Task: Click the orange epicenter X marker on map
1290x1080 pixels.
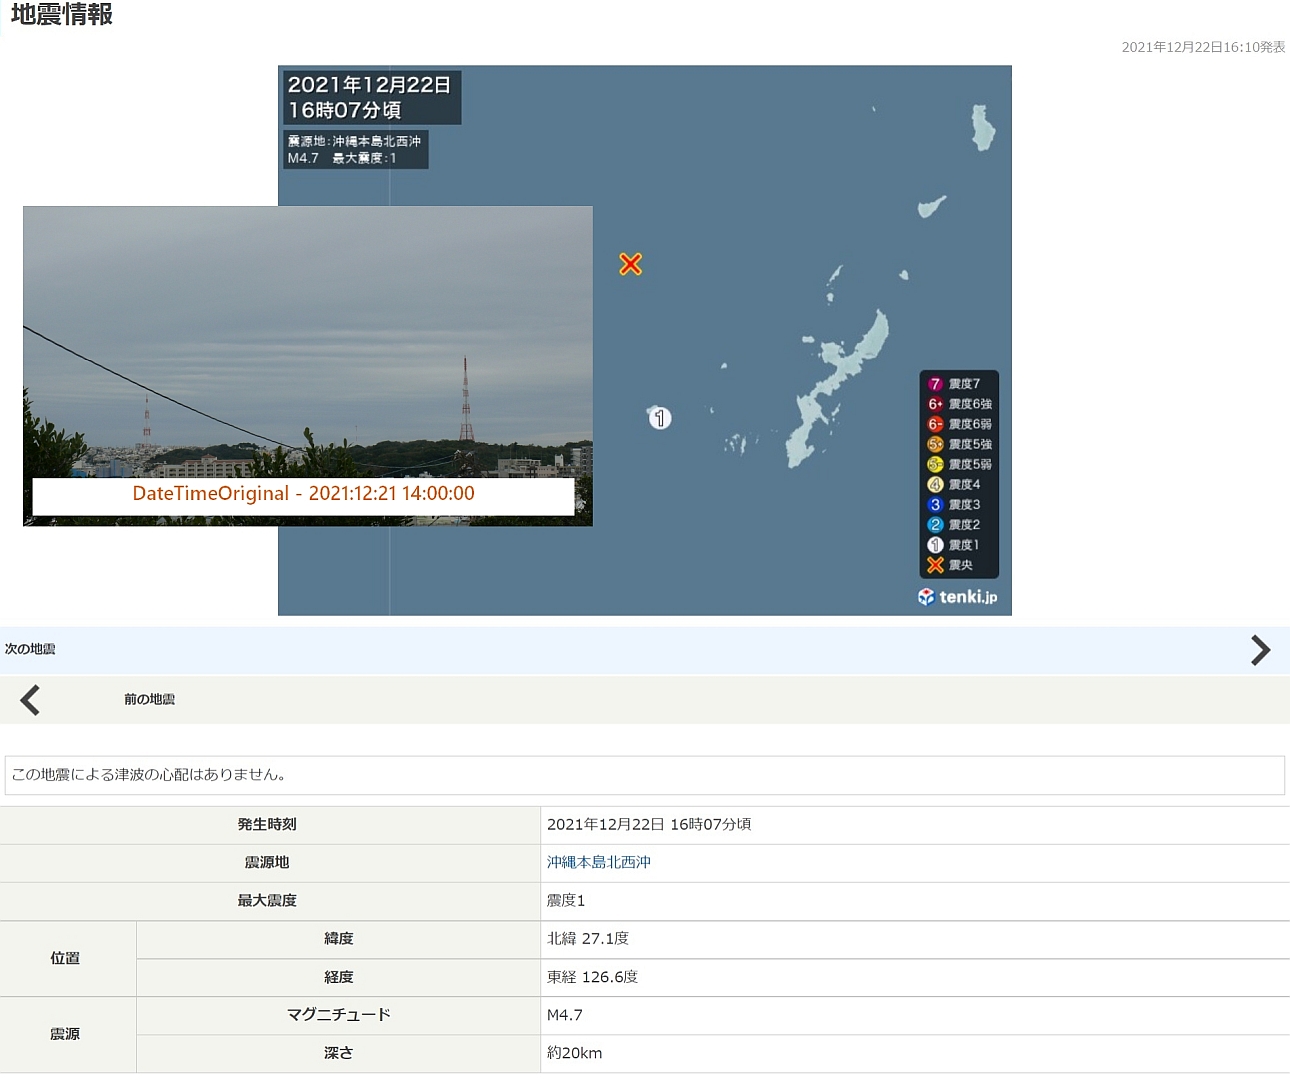Action: pos(630,264)
